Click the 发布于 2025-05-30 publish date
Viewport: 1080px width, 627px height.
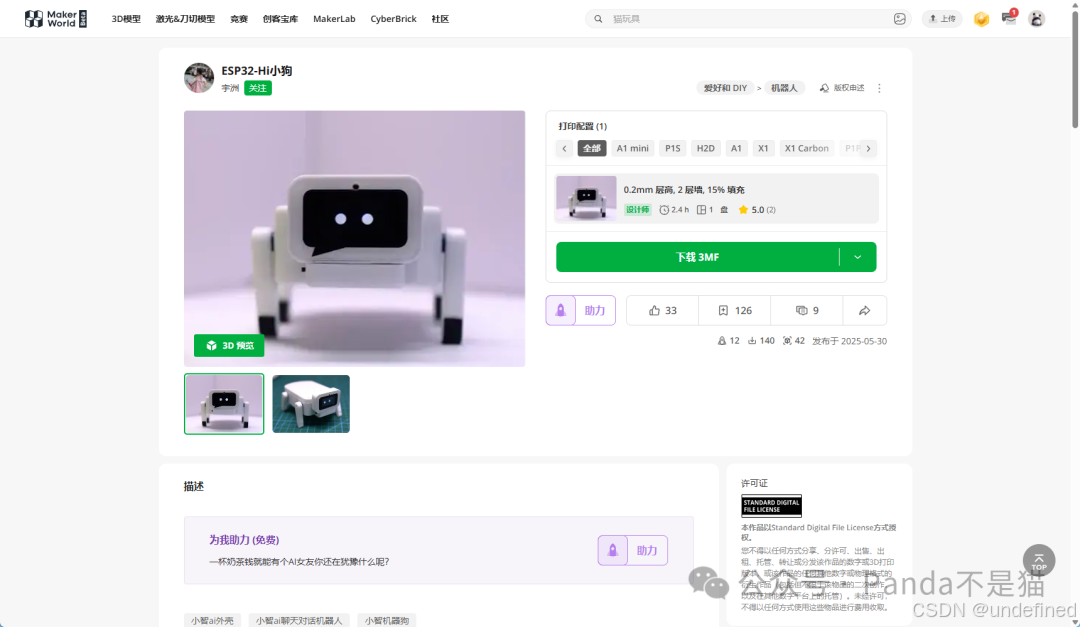tap(849, 340)
